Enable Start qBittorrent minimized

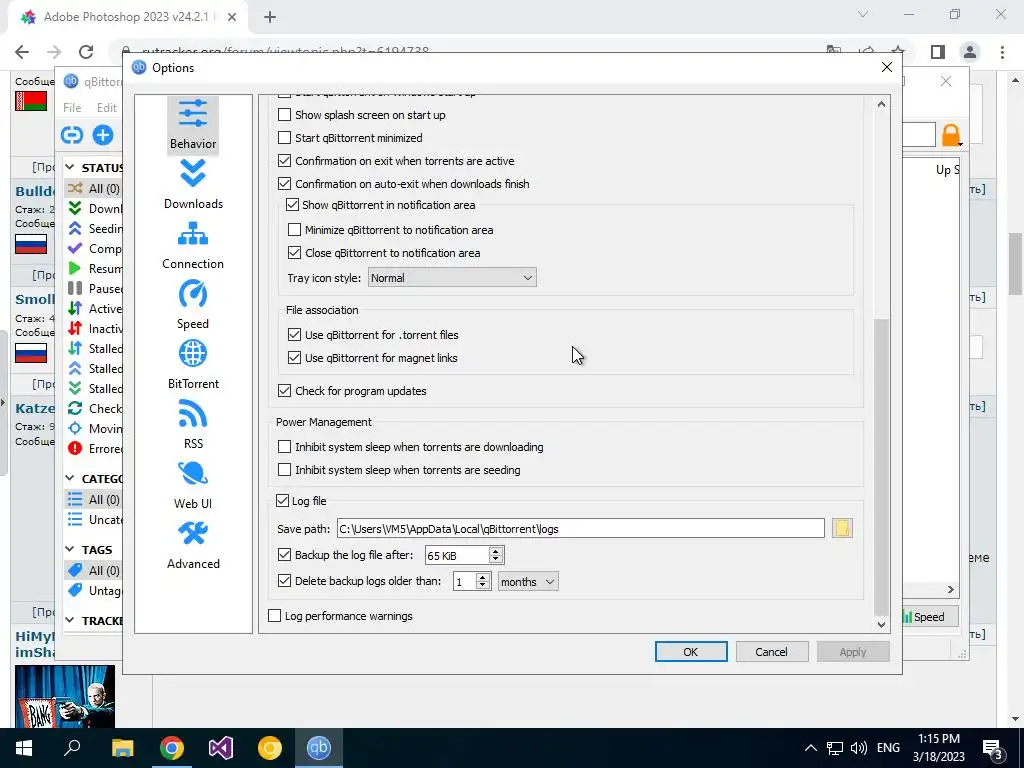(x=284, y=138)
